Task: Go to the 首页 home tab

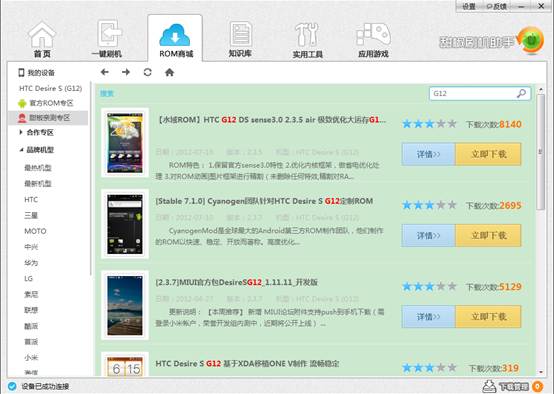Action: click(x=42, y=40)
